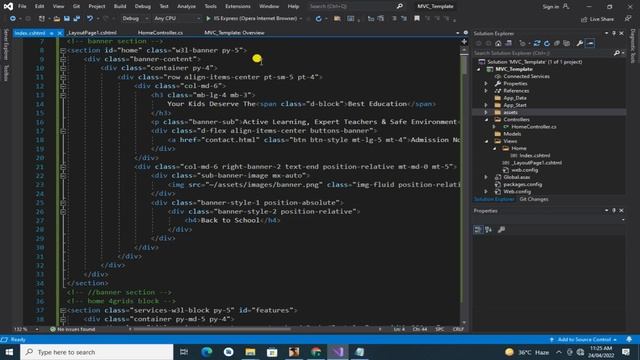The width and height of the screenshot is (640, 360).
Task: Click Show All Files icon in Solution Explorer
Action: 567,43
